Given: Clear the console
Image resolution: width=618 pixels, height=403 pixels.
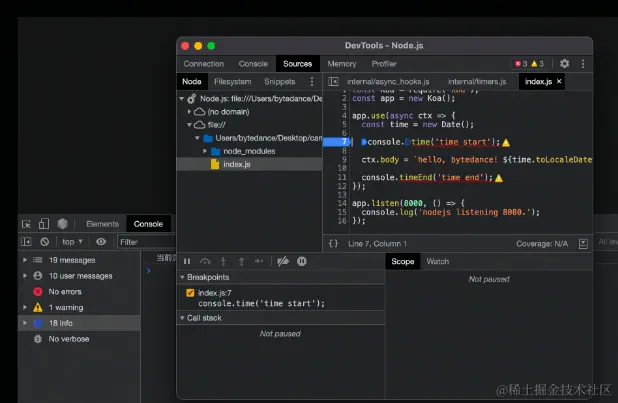Looking at the screenshot, I should click(45, 242).
